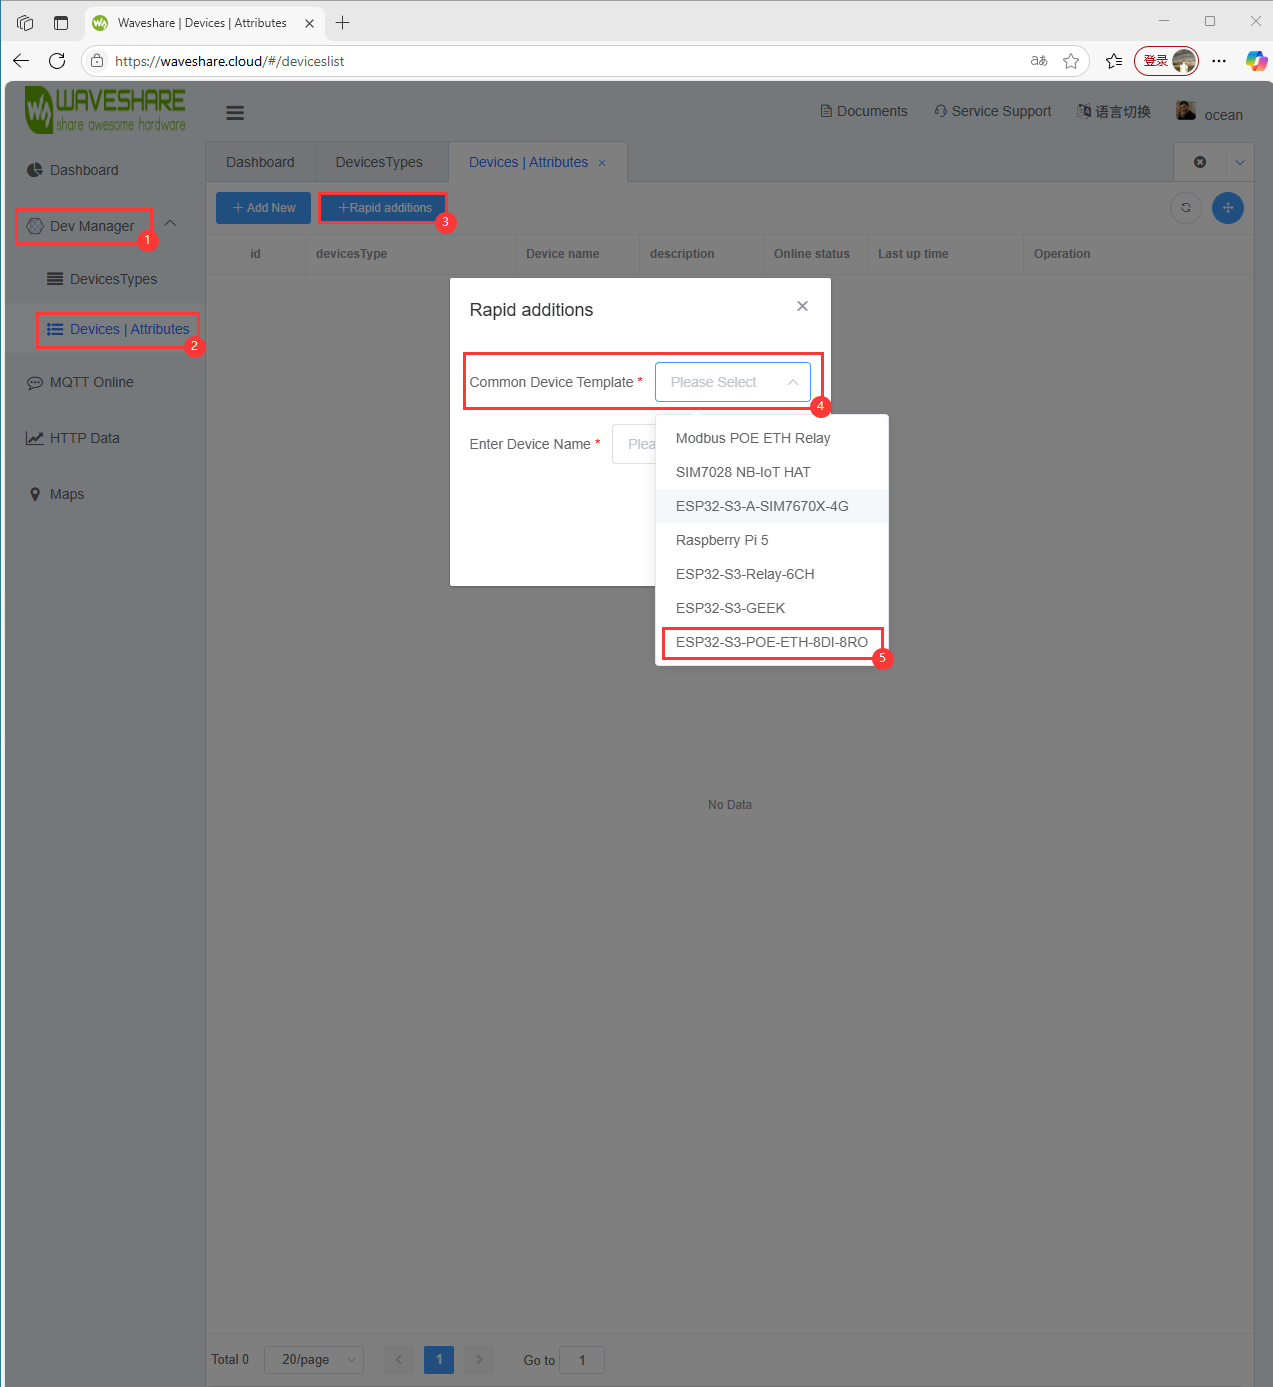Choose ESP32-S3-A-SIM7670X-4G option
The height and width of the screenshot is (1387, 1273).
tap(772, 506)
